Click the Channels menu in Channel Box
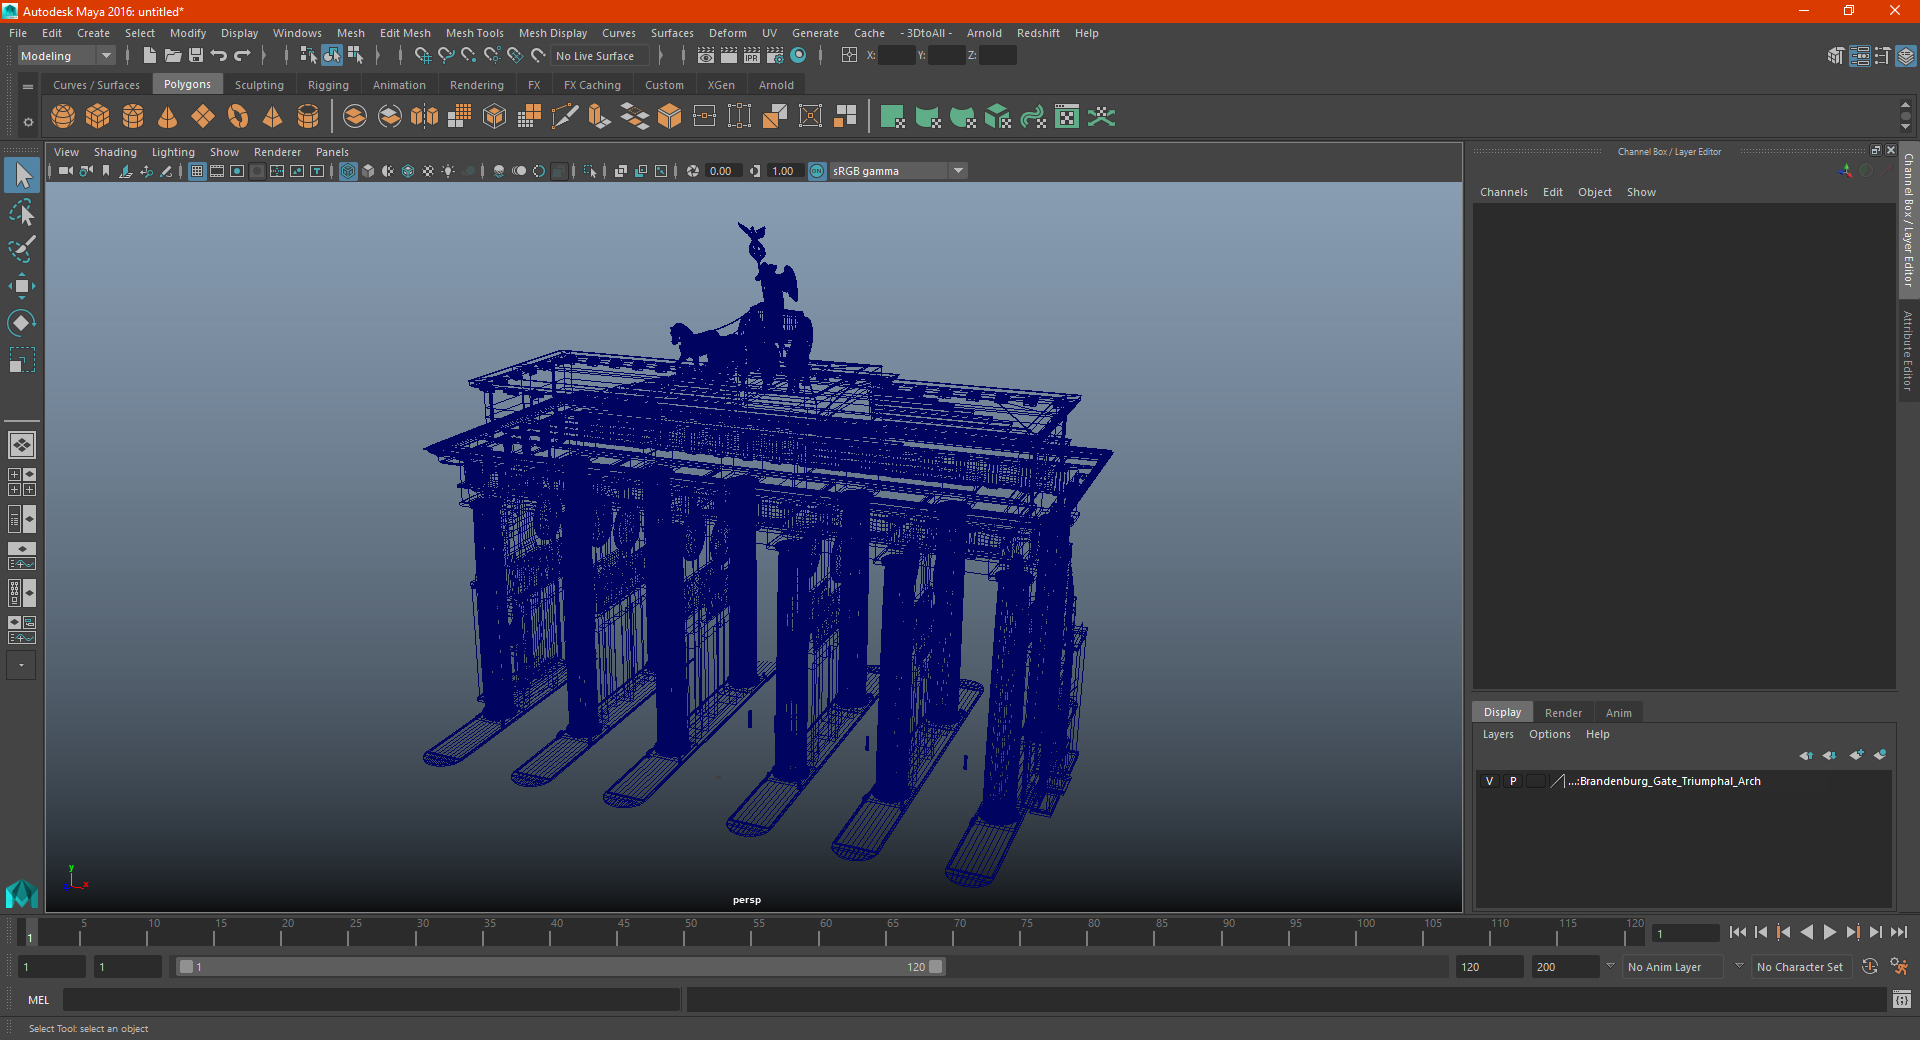This screenshot has width=1920, height=1040. (1503, 192)
